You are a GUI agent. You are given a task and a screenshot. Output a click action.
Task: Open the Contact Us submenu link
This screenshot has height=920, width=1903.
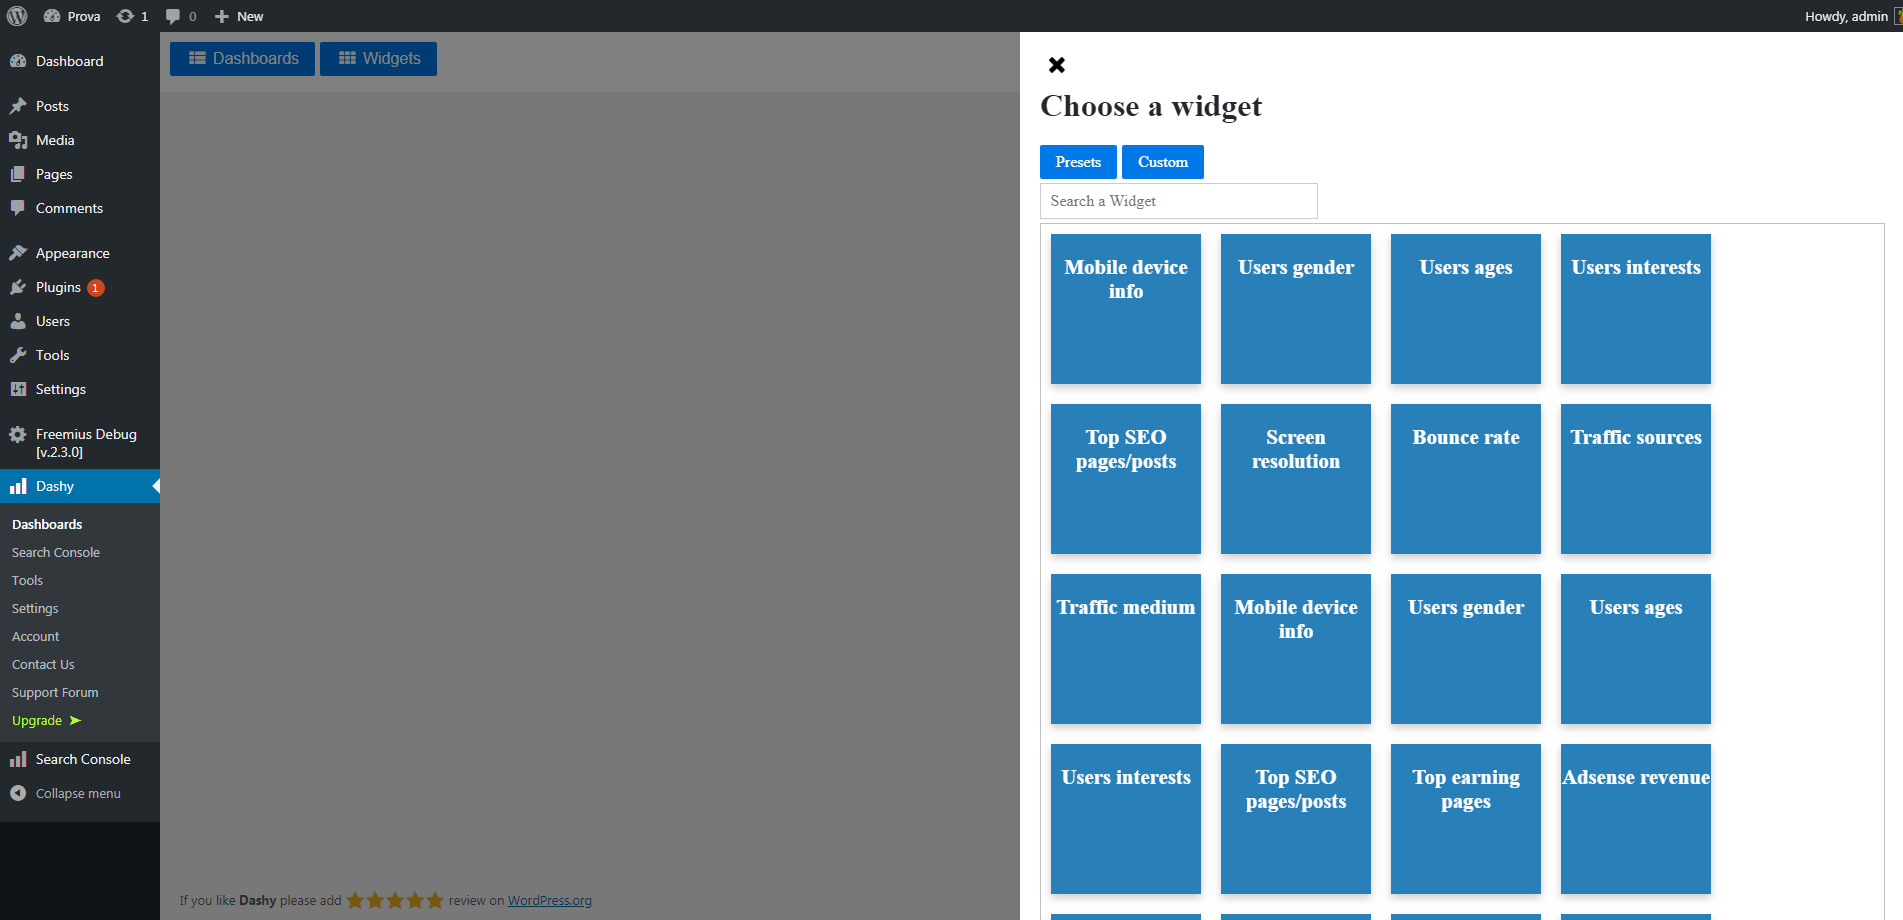pyautogui.click(x=43, y=664)
